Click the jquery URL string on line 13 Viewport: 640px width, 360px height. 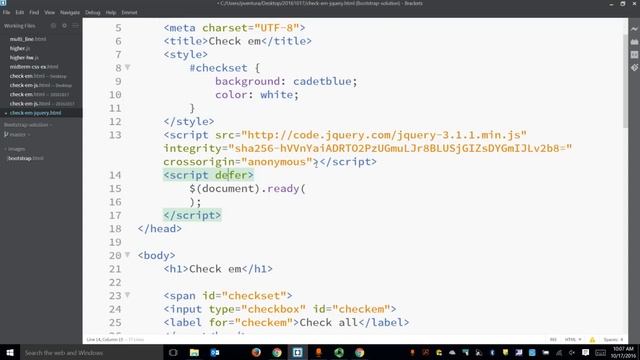point(384,135)
